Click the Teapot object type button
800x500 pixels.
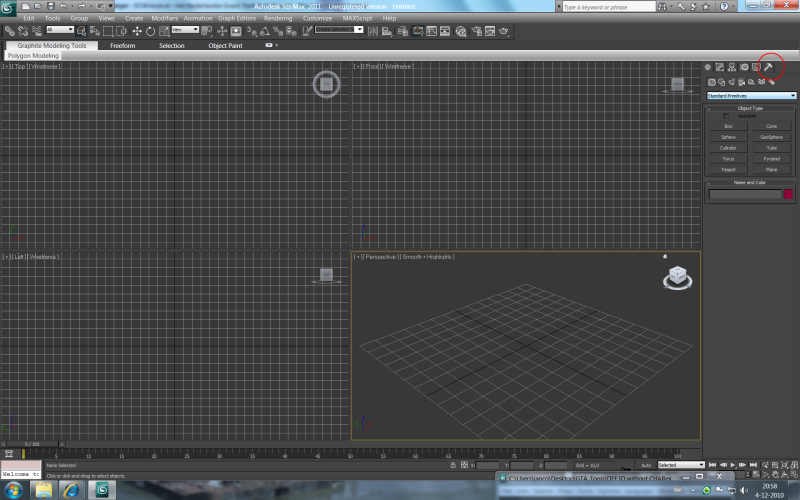[x=729, y=169]
